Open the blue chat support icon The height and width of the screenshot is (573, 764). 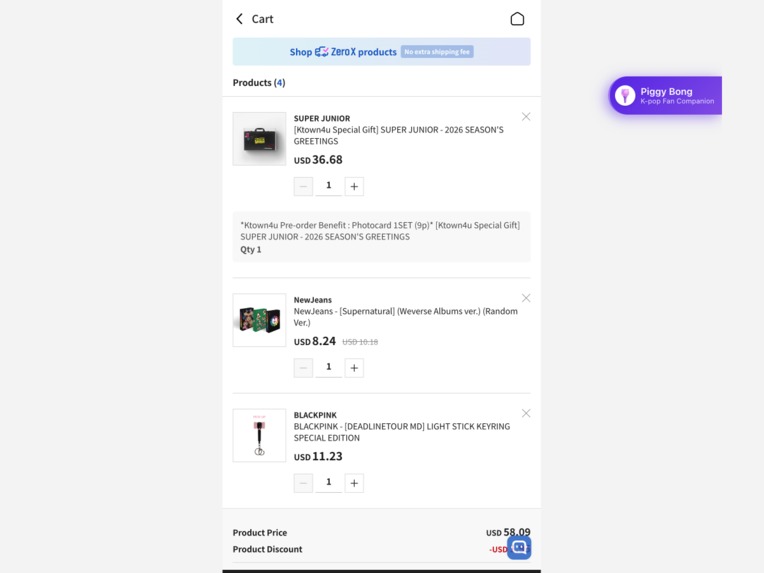519,548
